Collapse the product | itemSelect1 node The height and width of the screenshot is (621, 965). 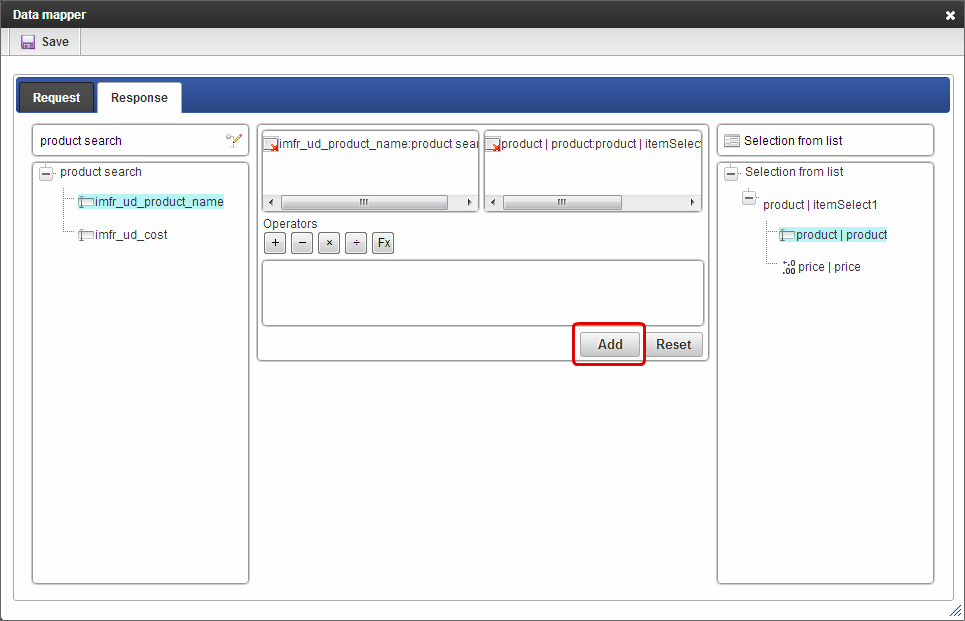[749, 198]
